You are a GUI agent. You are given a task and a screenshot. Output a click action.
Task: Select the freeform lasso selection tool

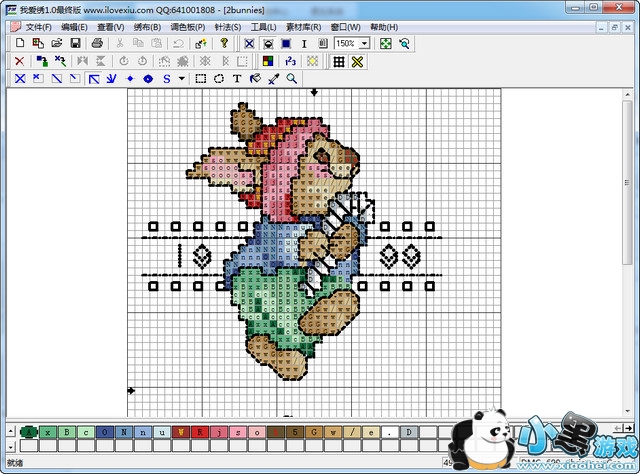(219, 78)
